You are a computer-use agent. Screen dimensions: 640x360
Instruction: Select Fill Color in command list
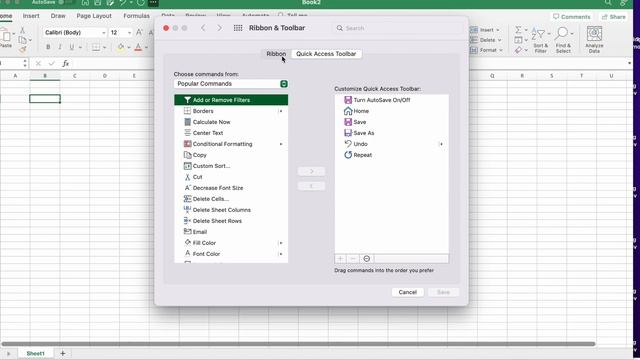[x=231, y=243]
